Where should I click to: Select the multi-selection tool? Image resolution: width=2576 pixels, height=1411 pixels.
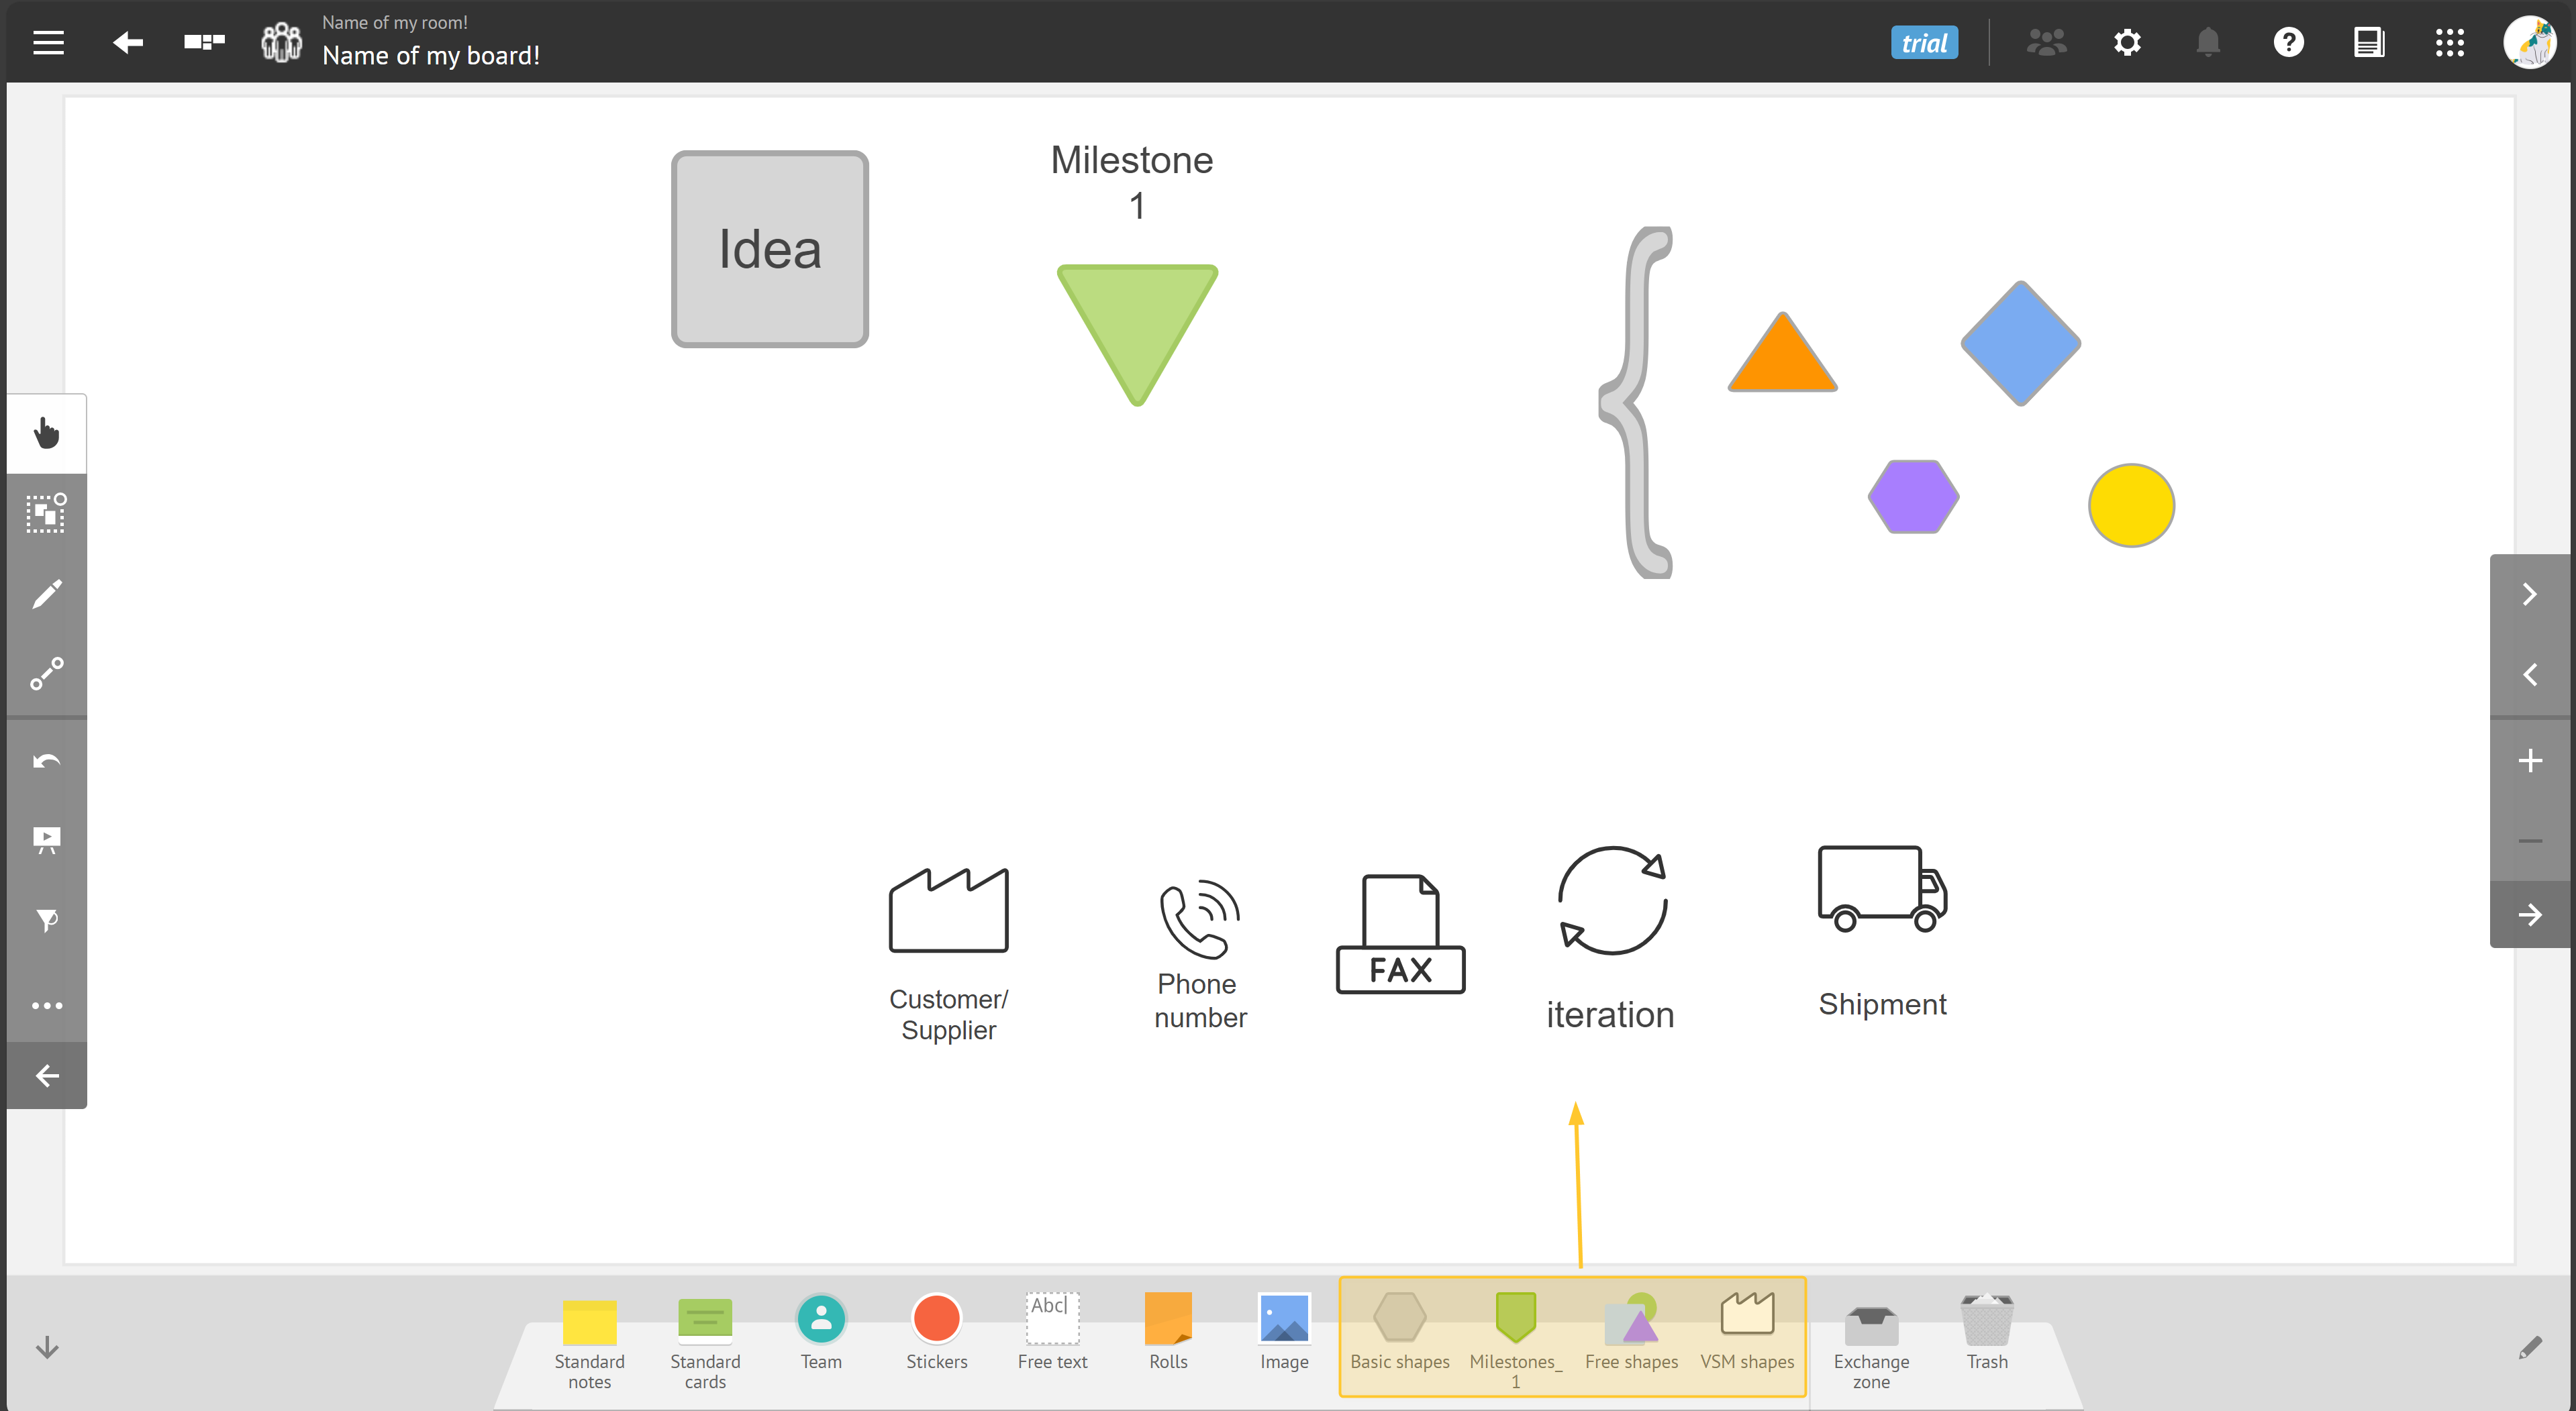pos(46,513)
